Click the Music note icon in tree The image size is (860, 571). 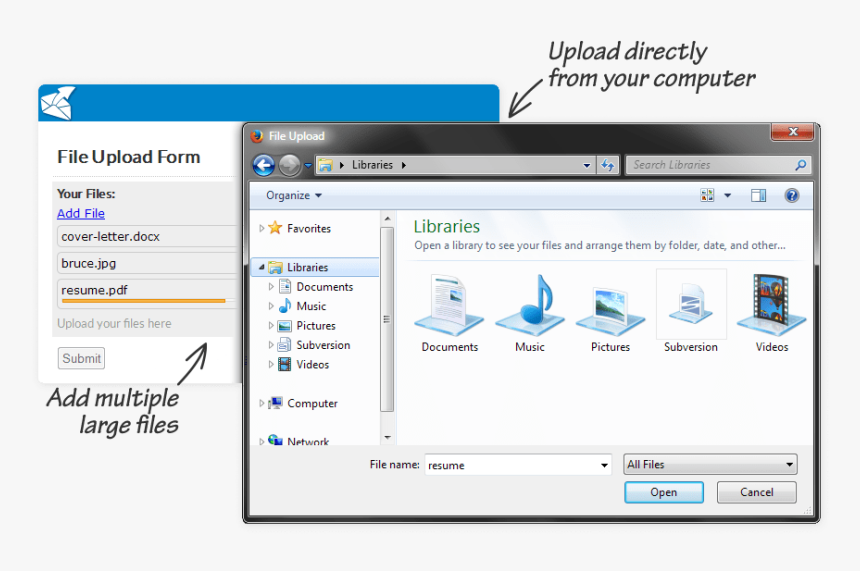tap(285, 306)
